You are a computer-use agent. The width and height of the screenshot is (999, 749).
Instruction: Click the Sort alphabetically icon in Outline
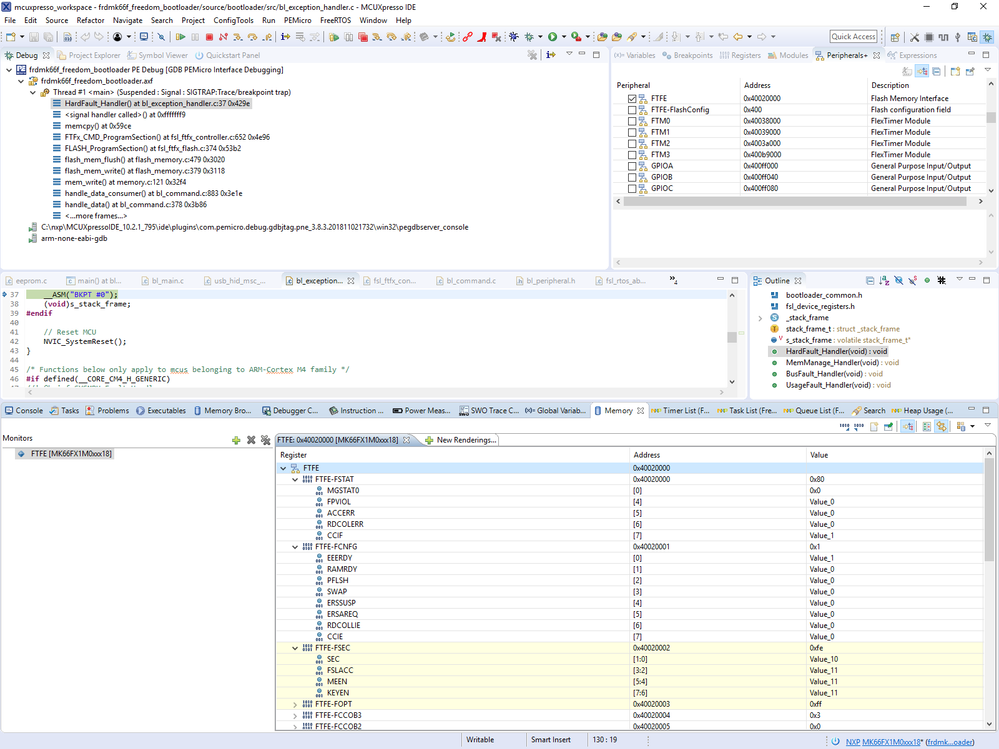[x=884, y=280]
